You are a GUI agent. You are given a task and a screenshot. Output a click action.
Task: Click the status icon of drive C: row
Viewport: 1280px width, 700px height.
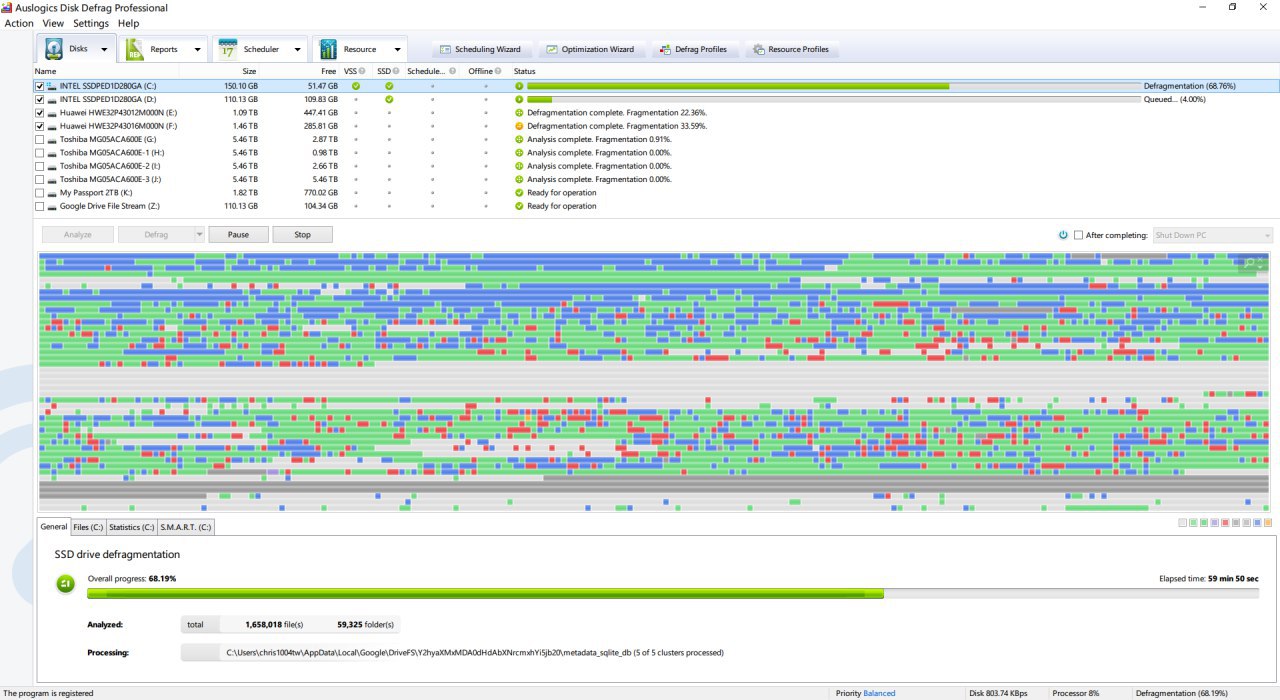[x=519, y=86]
